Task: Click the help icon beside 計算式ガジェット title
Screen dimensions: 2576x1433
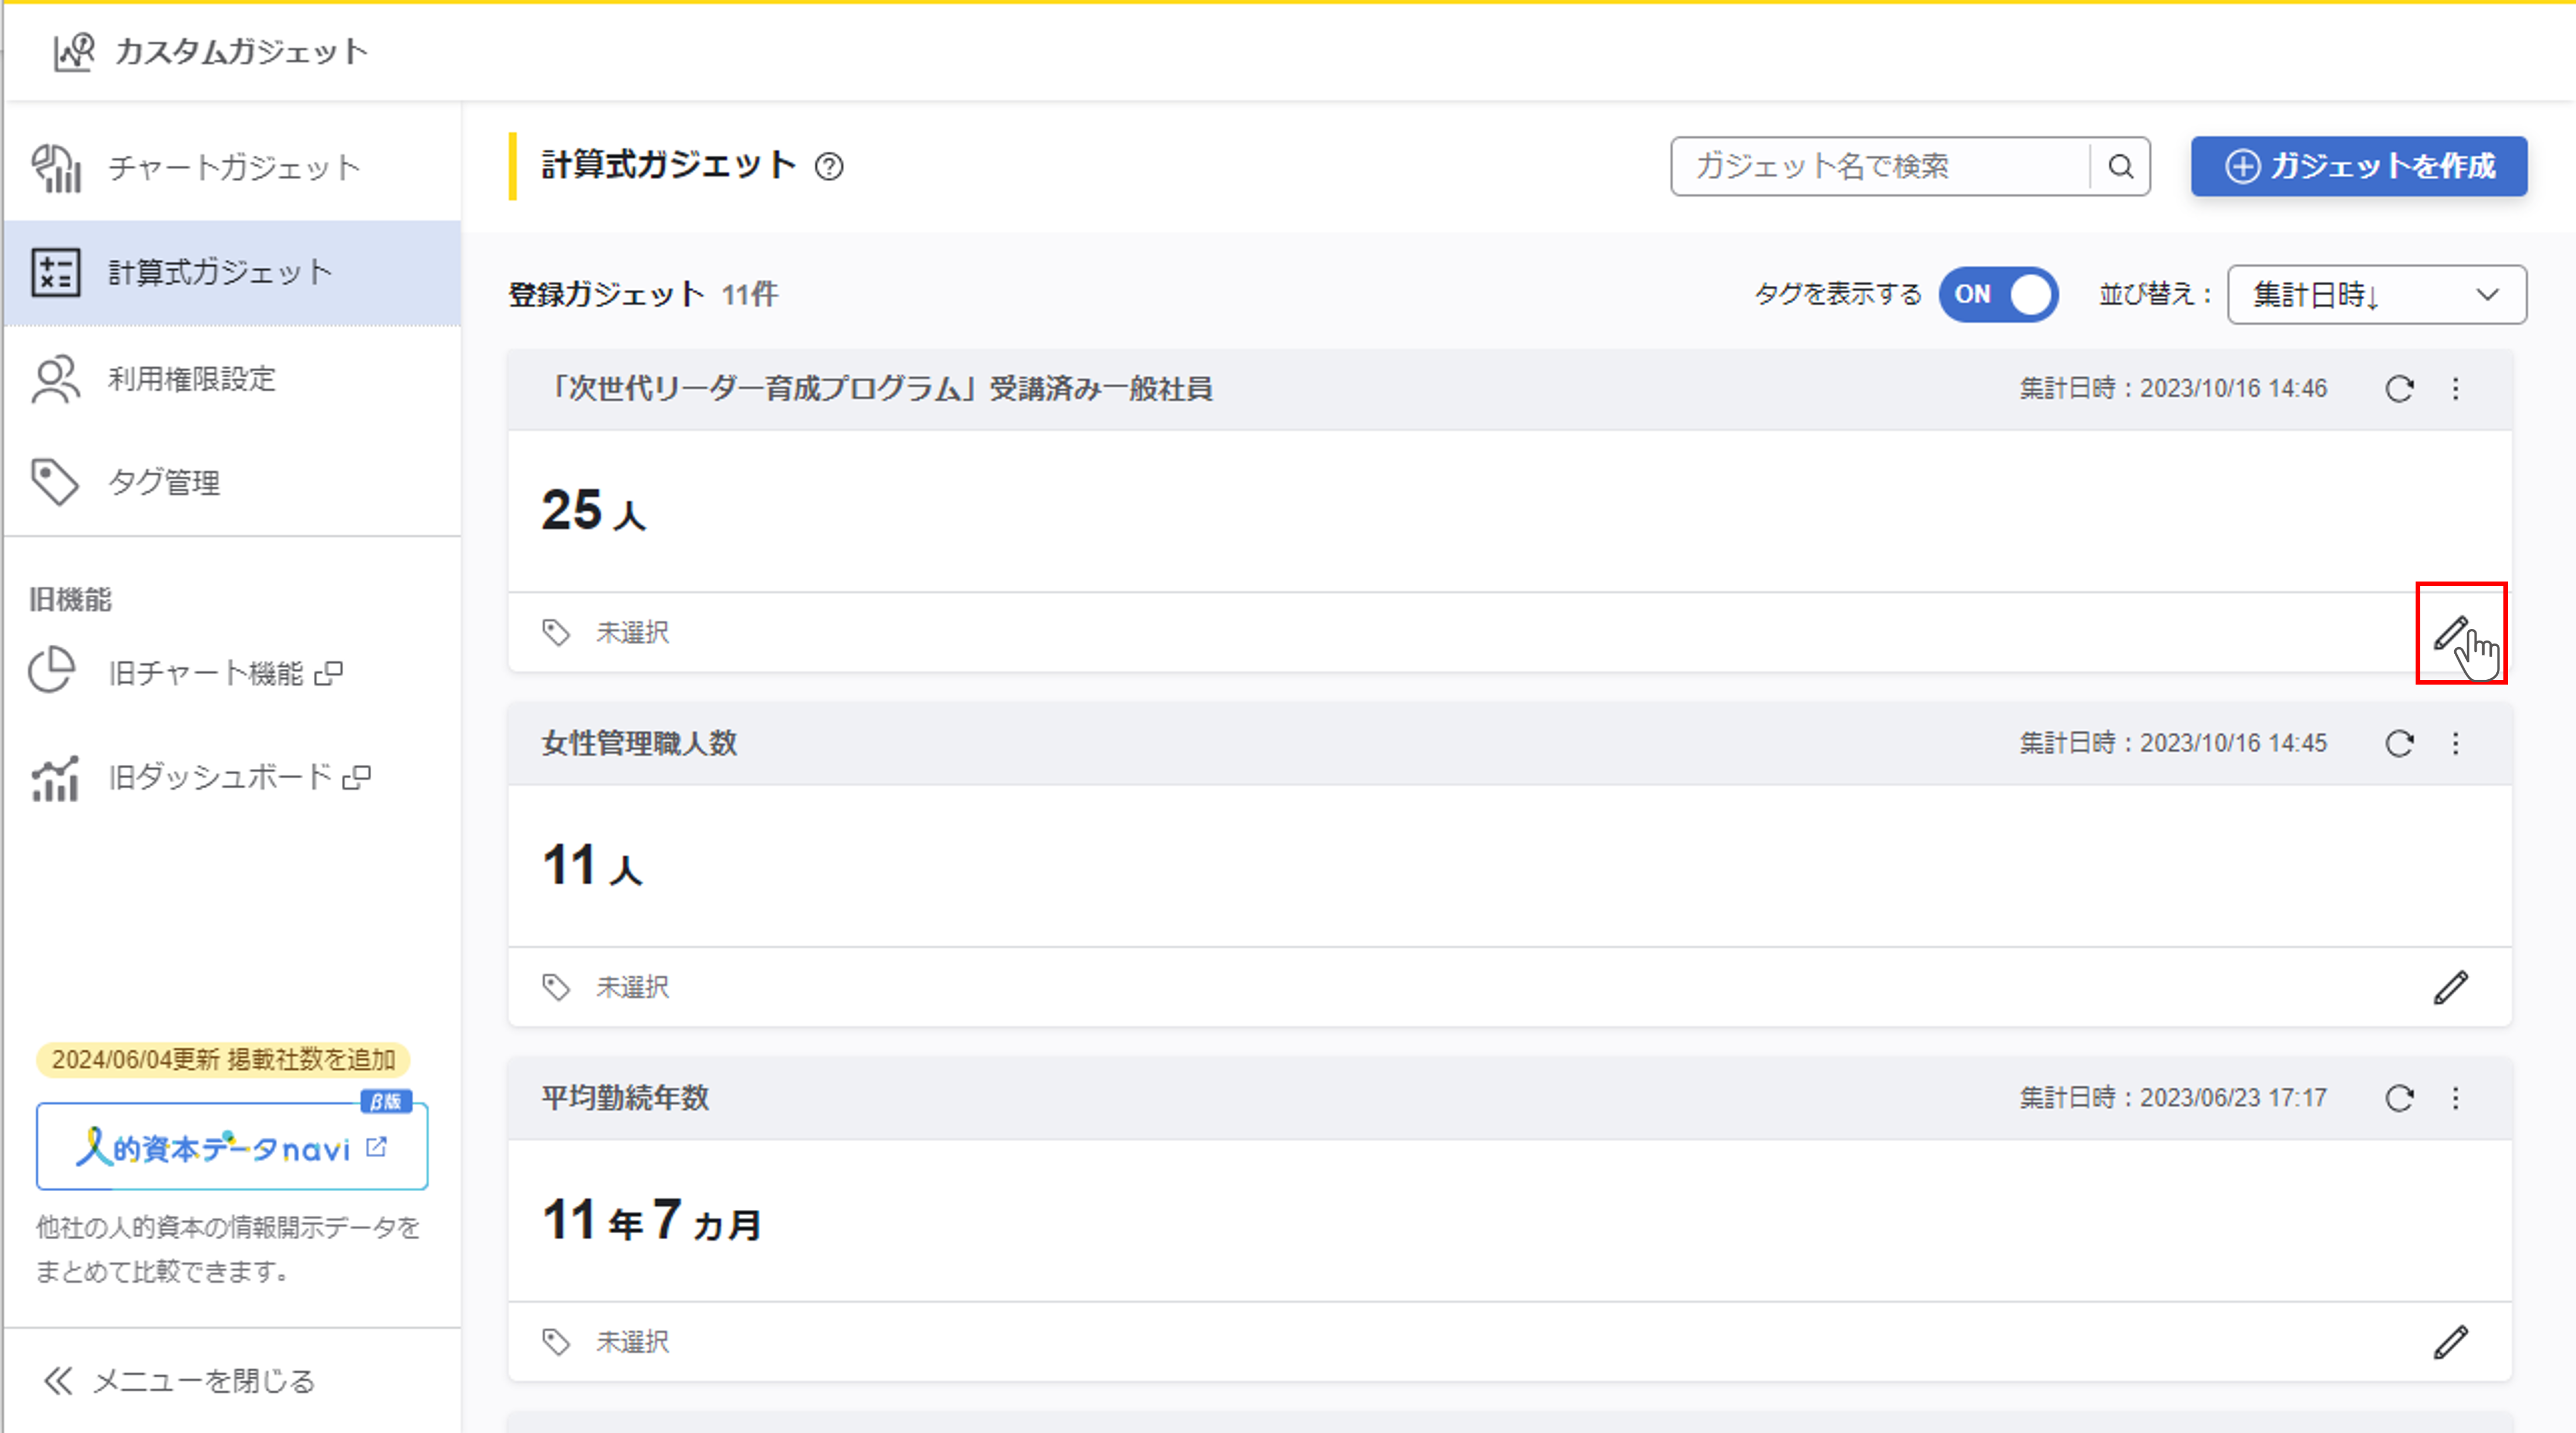Action: coord(829,166)
